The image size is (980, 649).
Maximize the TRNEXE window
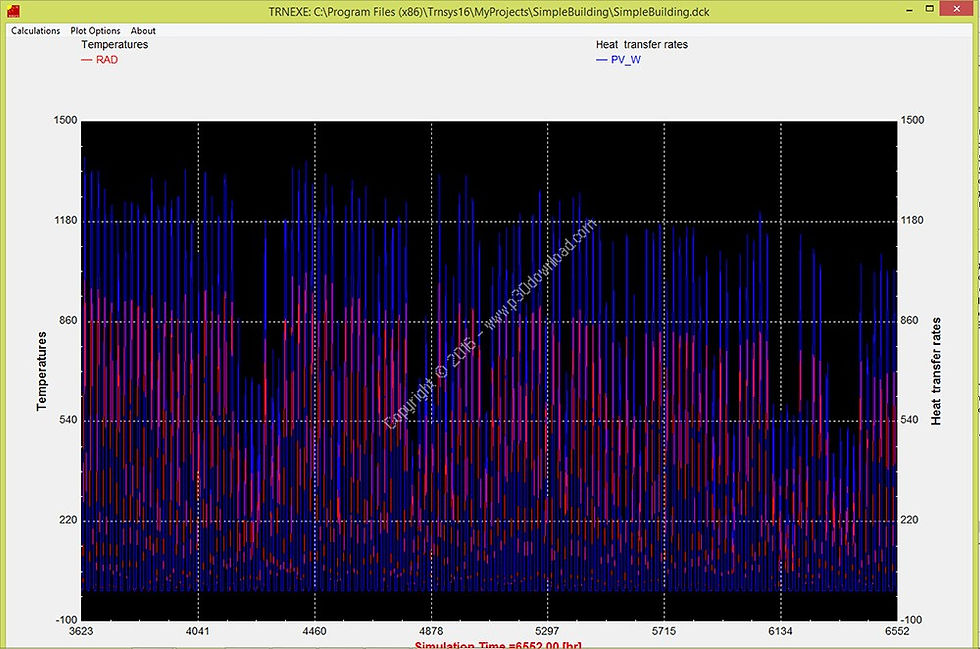tap(930, 9)
